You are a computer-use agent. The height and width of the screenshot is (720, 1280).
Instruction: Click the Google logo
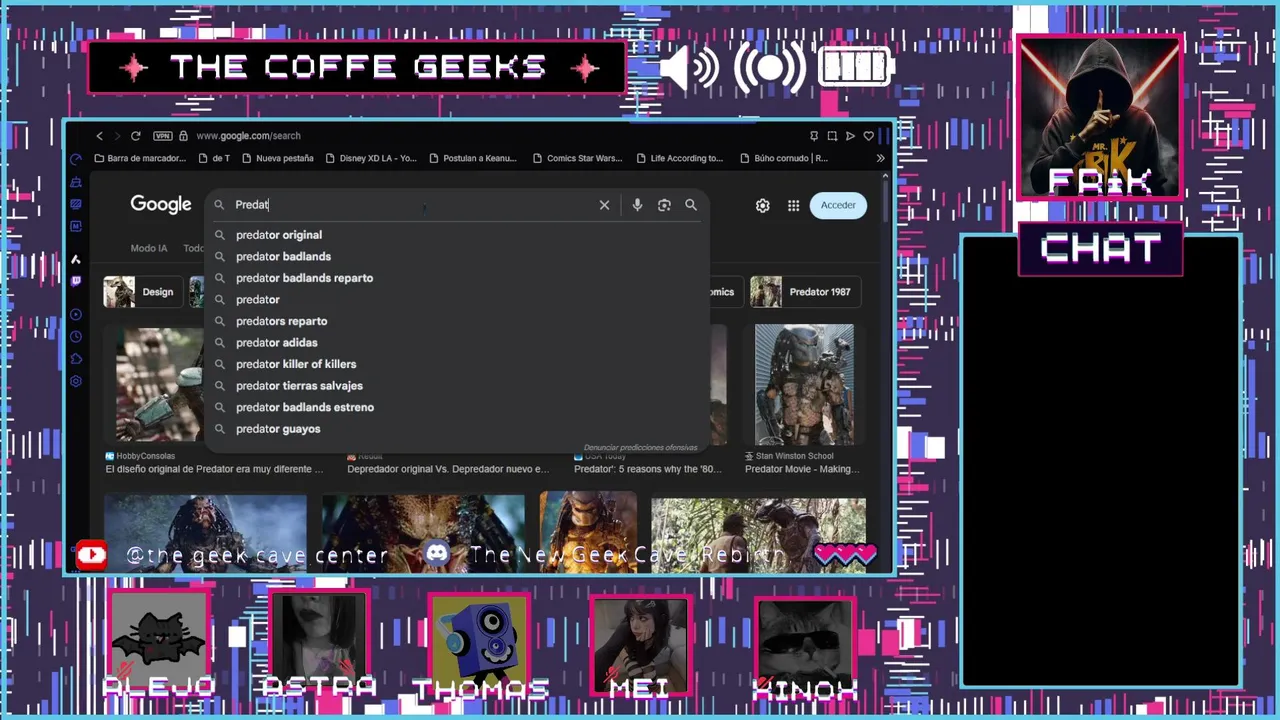(x=160, y=205)
